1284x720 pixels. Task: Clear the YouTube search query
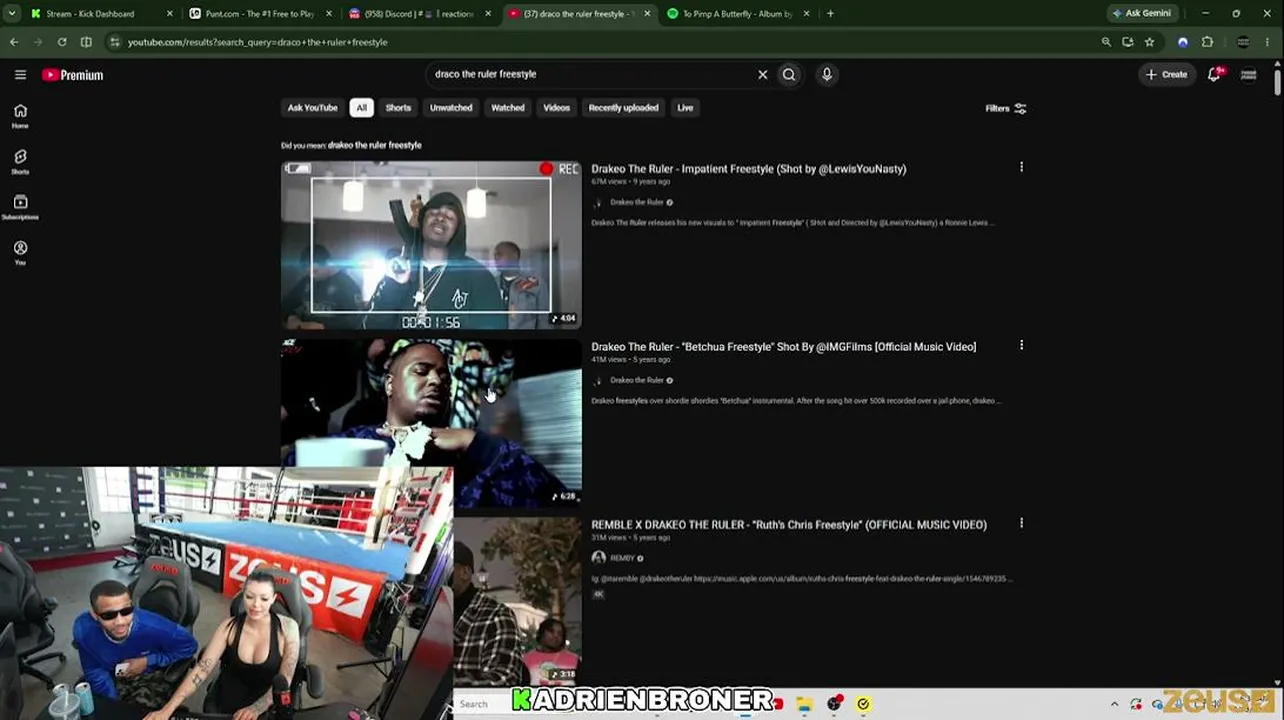click(762, 74)
